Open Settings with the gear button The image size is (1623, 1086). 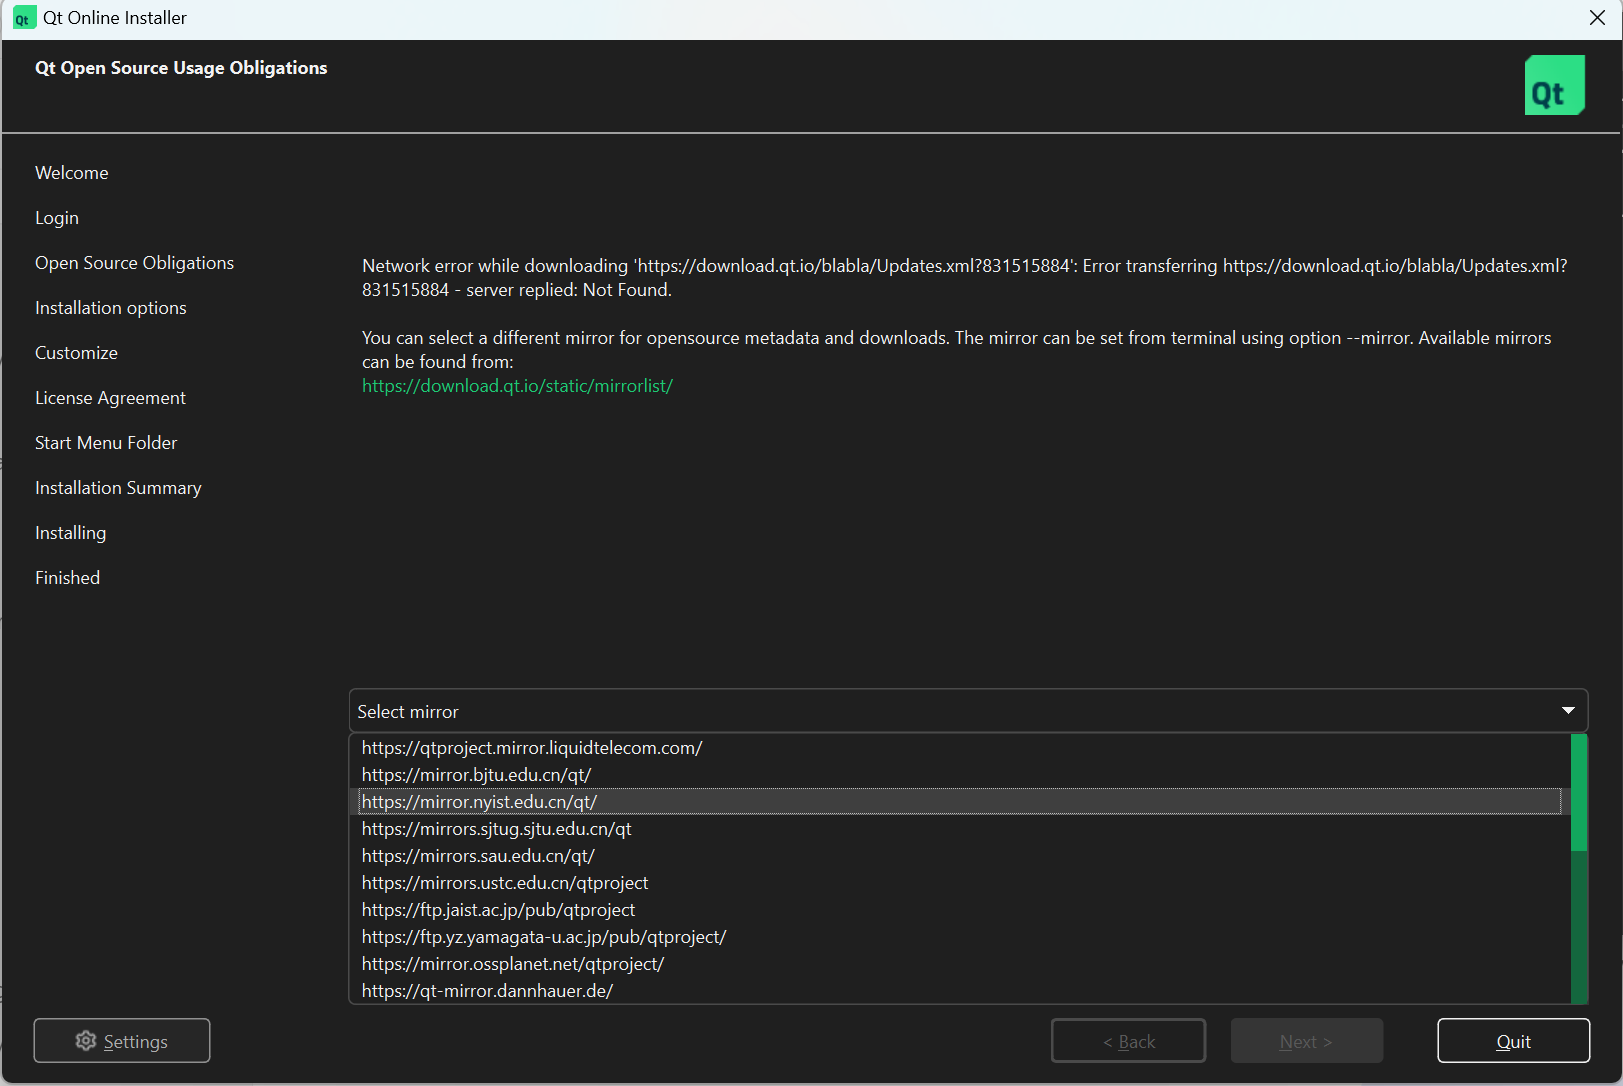tap(122, 1041)
